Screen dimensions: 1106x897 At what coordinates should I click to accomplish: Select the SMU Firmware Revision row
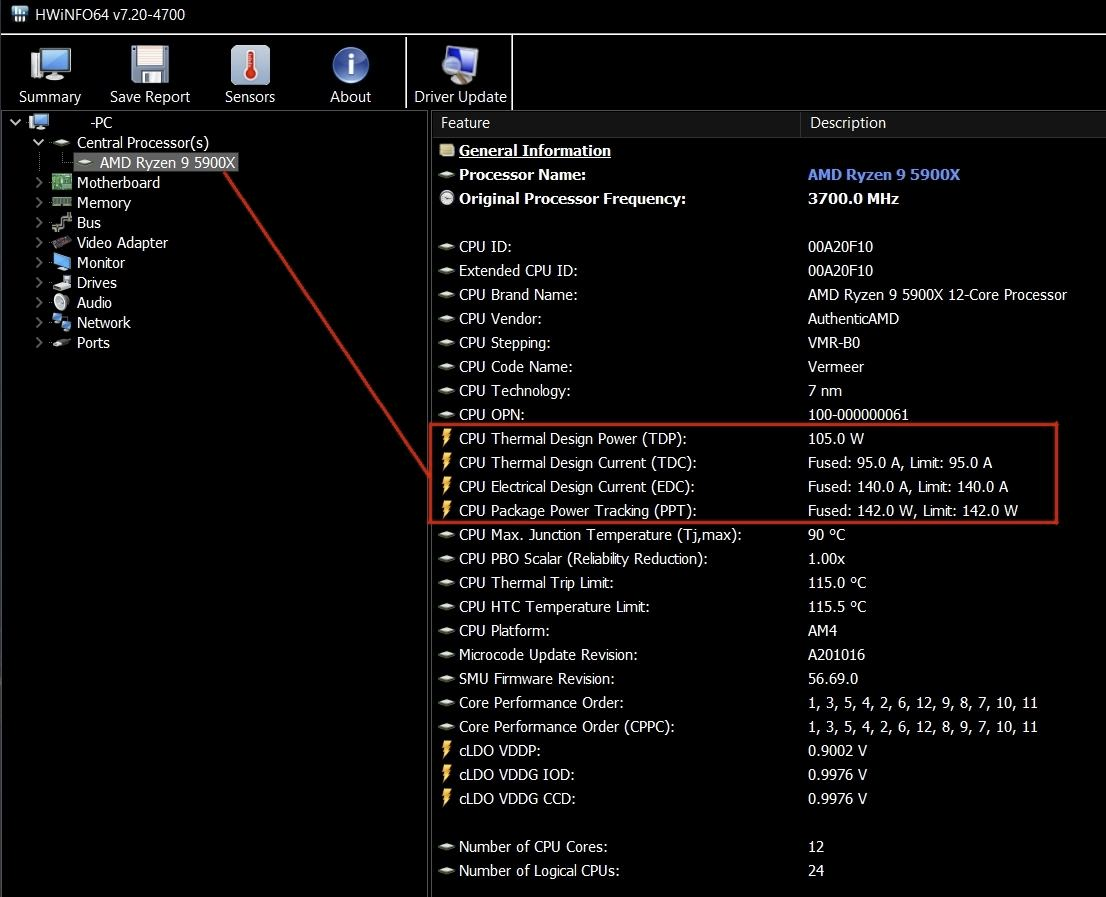coord(769,678)
